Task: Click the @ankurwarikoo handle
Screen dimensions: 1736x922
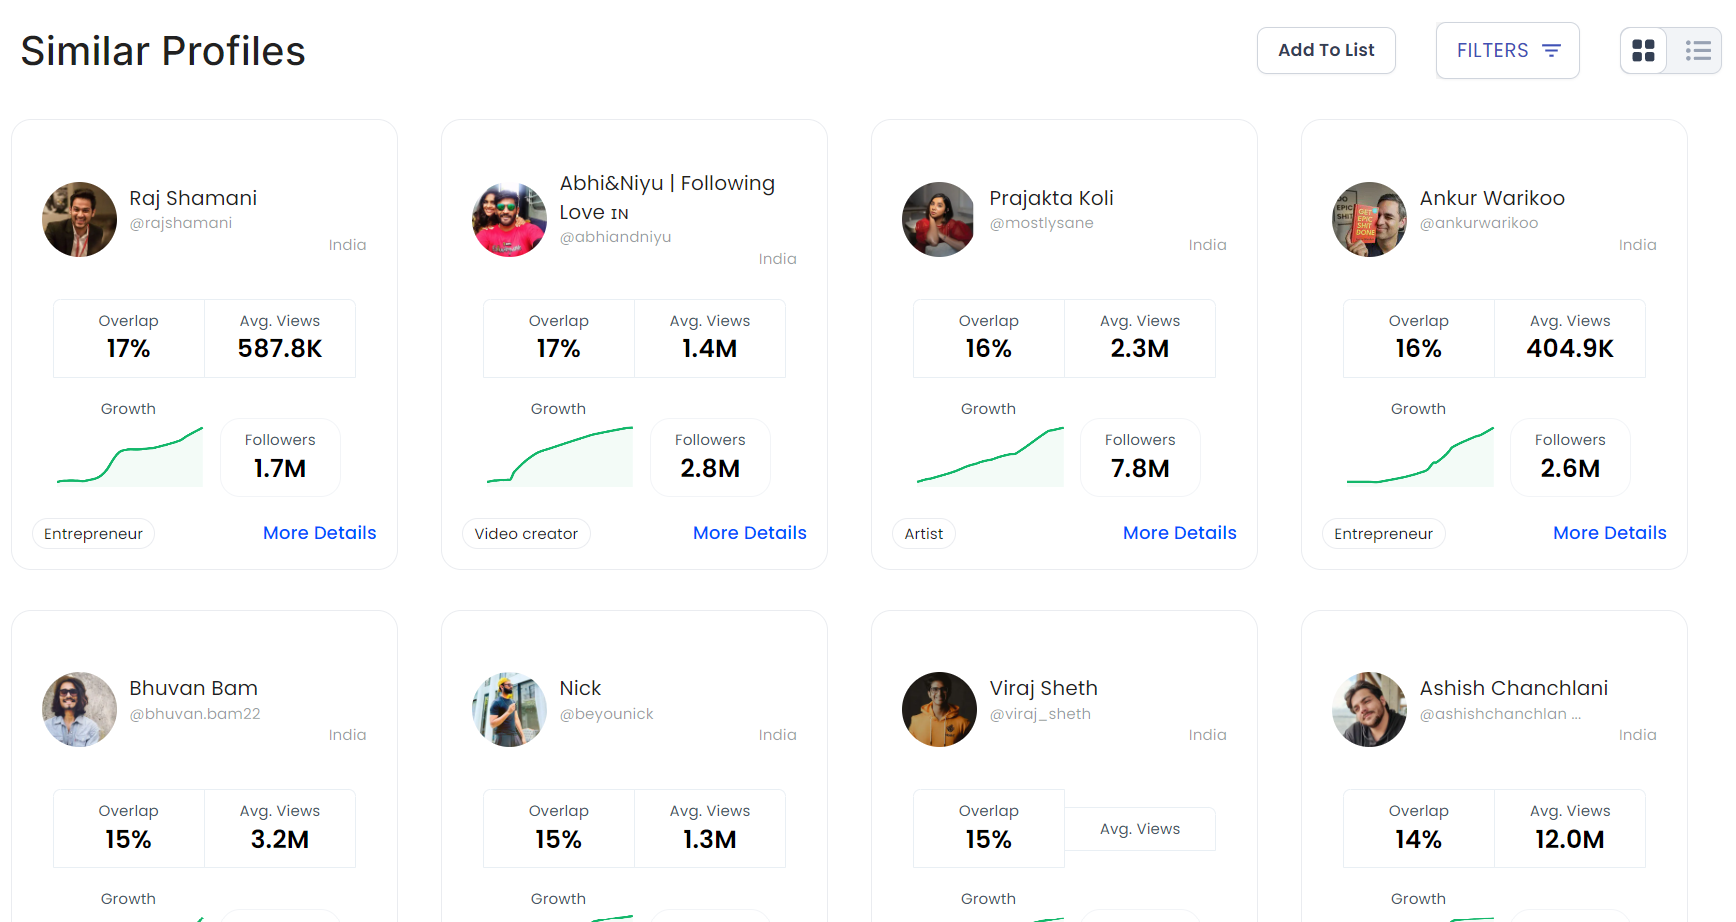Action: (1478, 223)
